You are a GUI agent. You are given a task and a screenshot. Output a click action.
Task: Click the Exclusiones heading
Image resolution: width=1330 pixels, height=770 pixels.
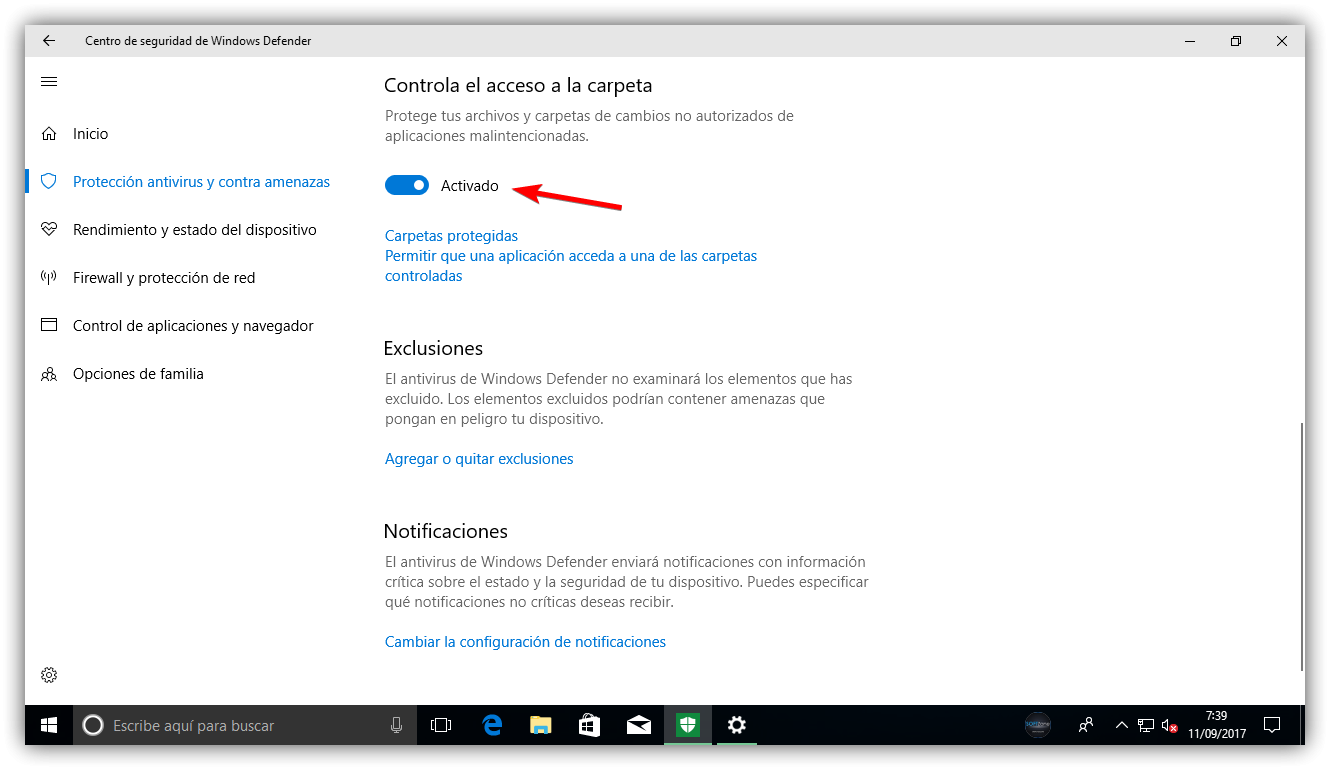click(x=433, y=348)
